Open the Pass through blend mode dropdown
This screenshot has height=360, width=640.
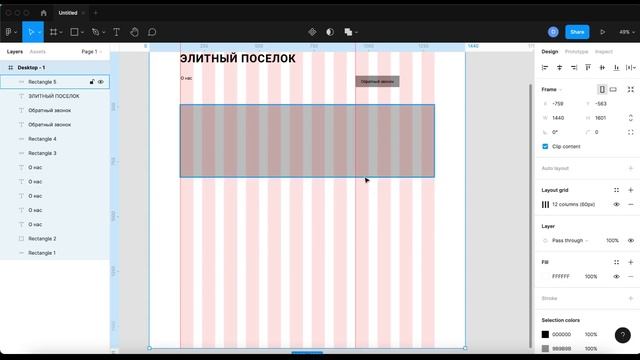click(x=570, y=240)
